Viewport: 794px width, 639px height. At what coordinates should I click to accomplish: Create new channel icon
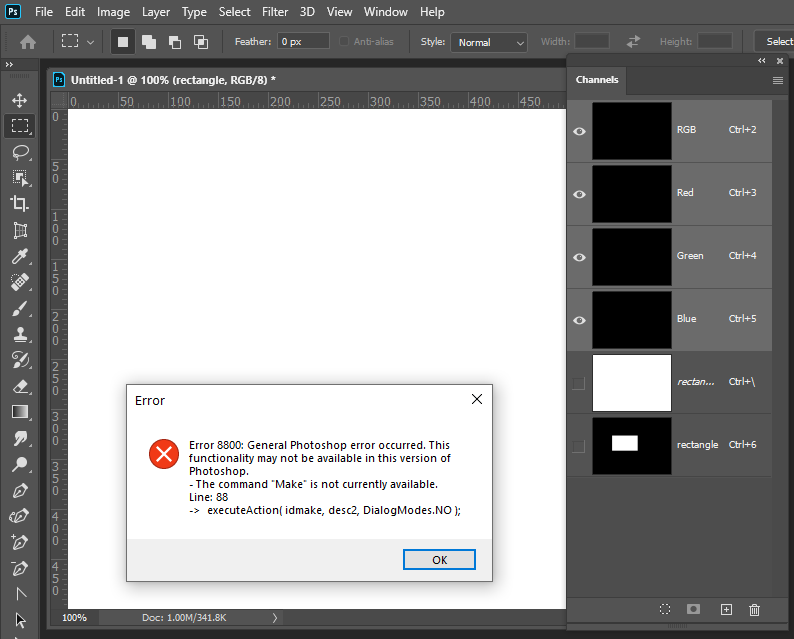click(x=726, y=610)
